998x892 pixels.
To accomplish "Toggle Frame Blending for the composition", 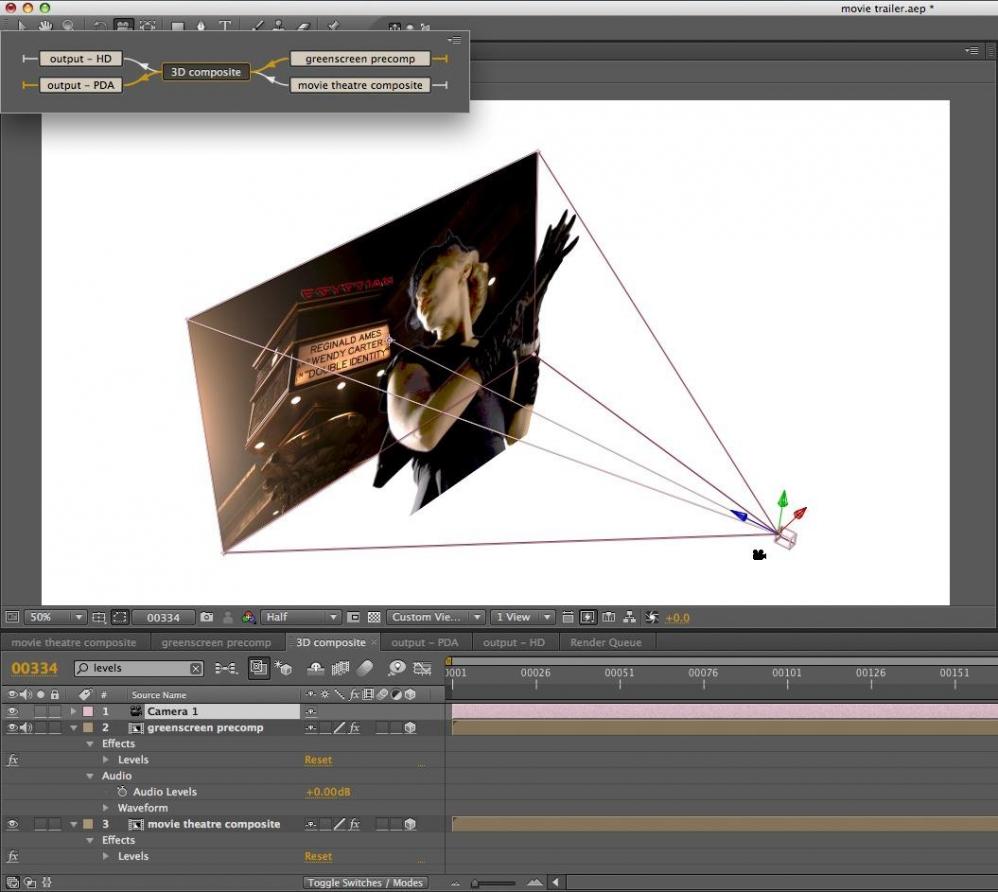I will [x=341, y=668].
